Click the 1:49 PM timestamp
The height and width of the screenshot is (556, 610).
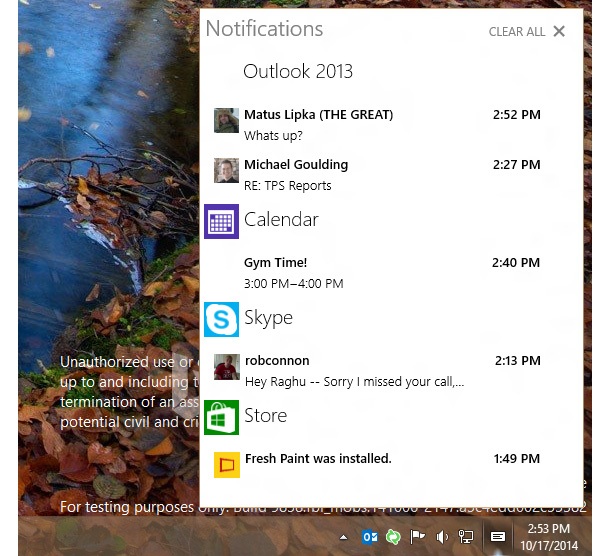pyautogui.click(x=517, y=459)
